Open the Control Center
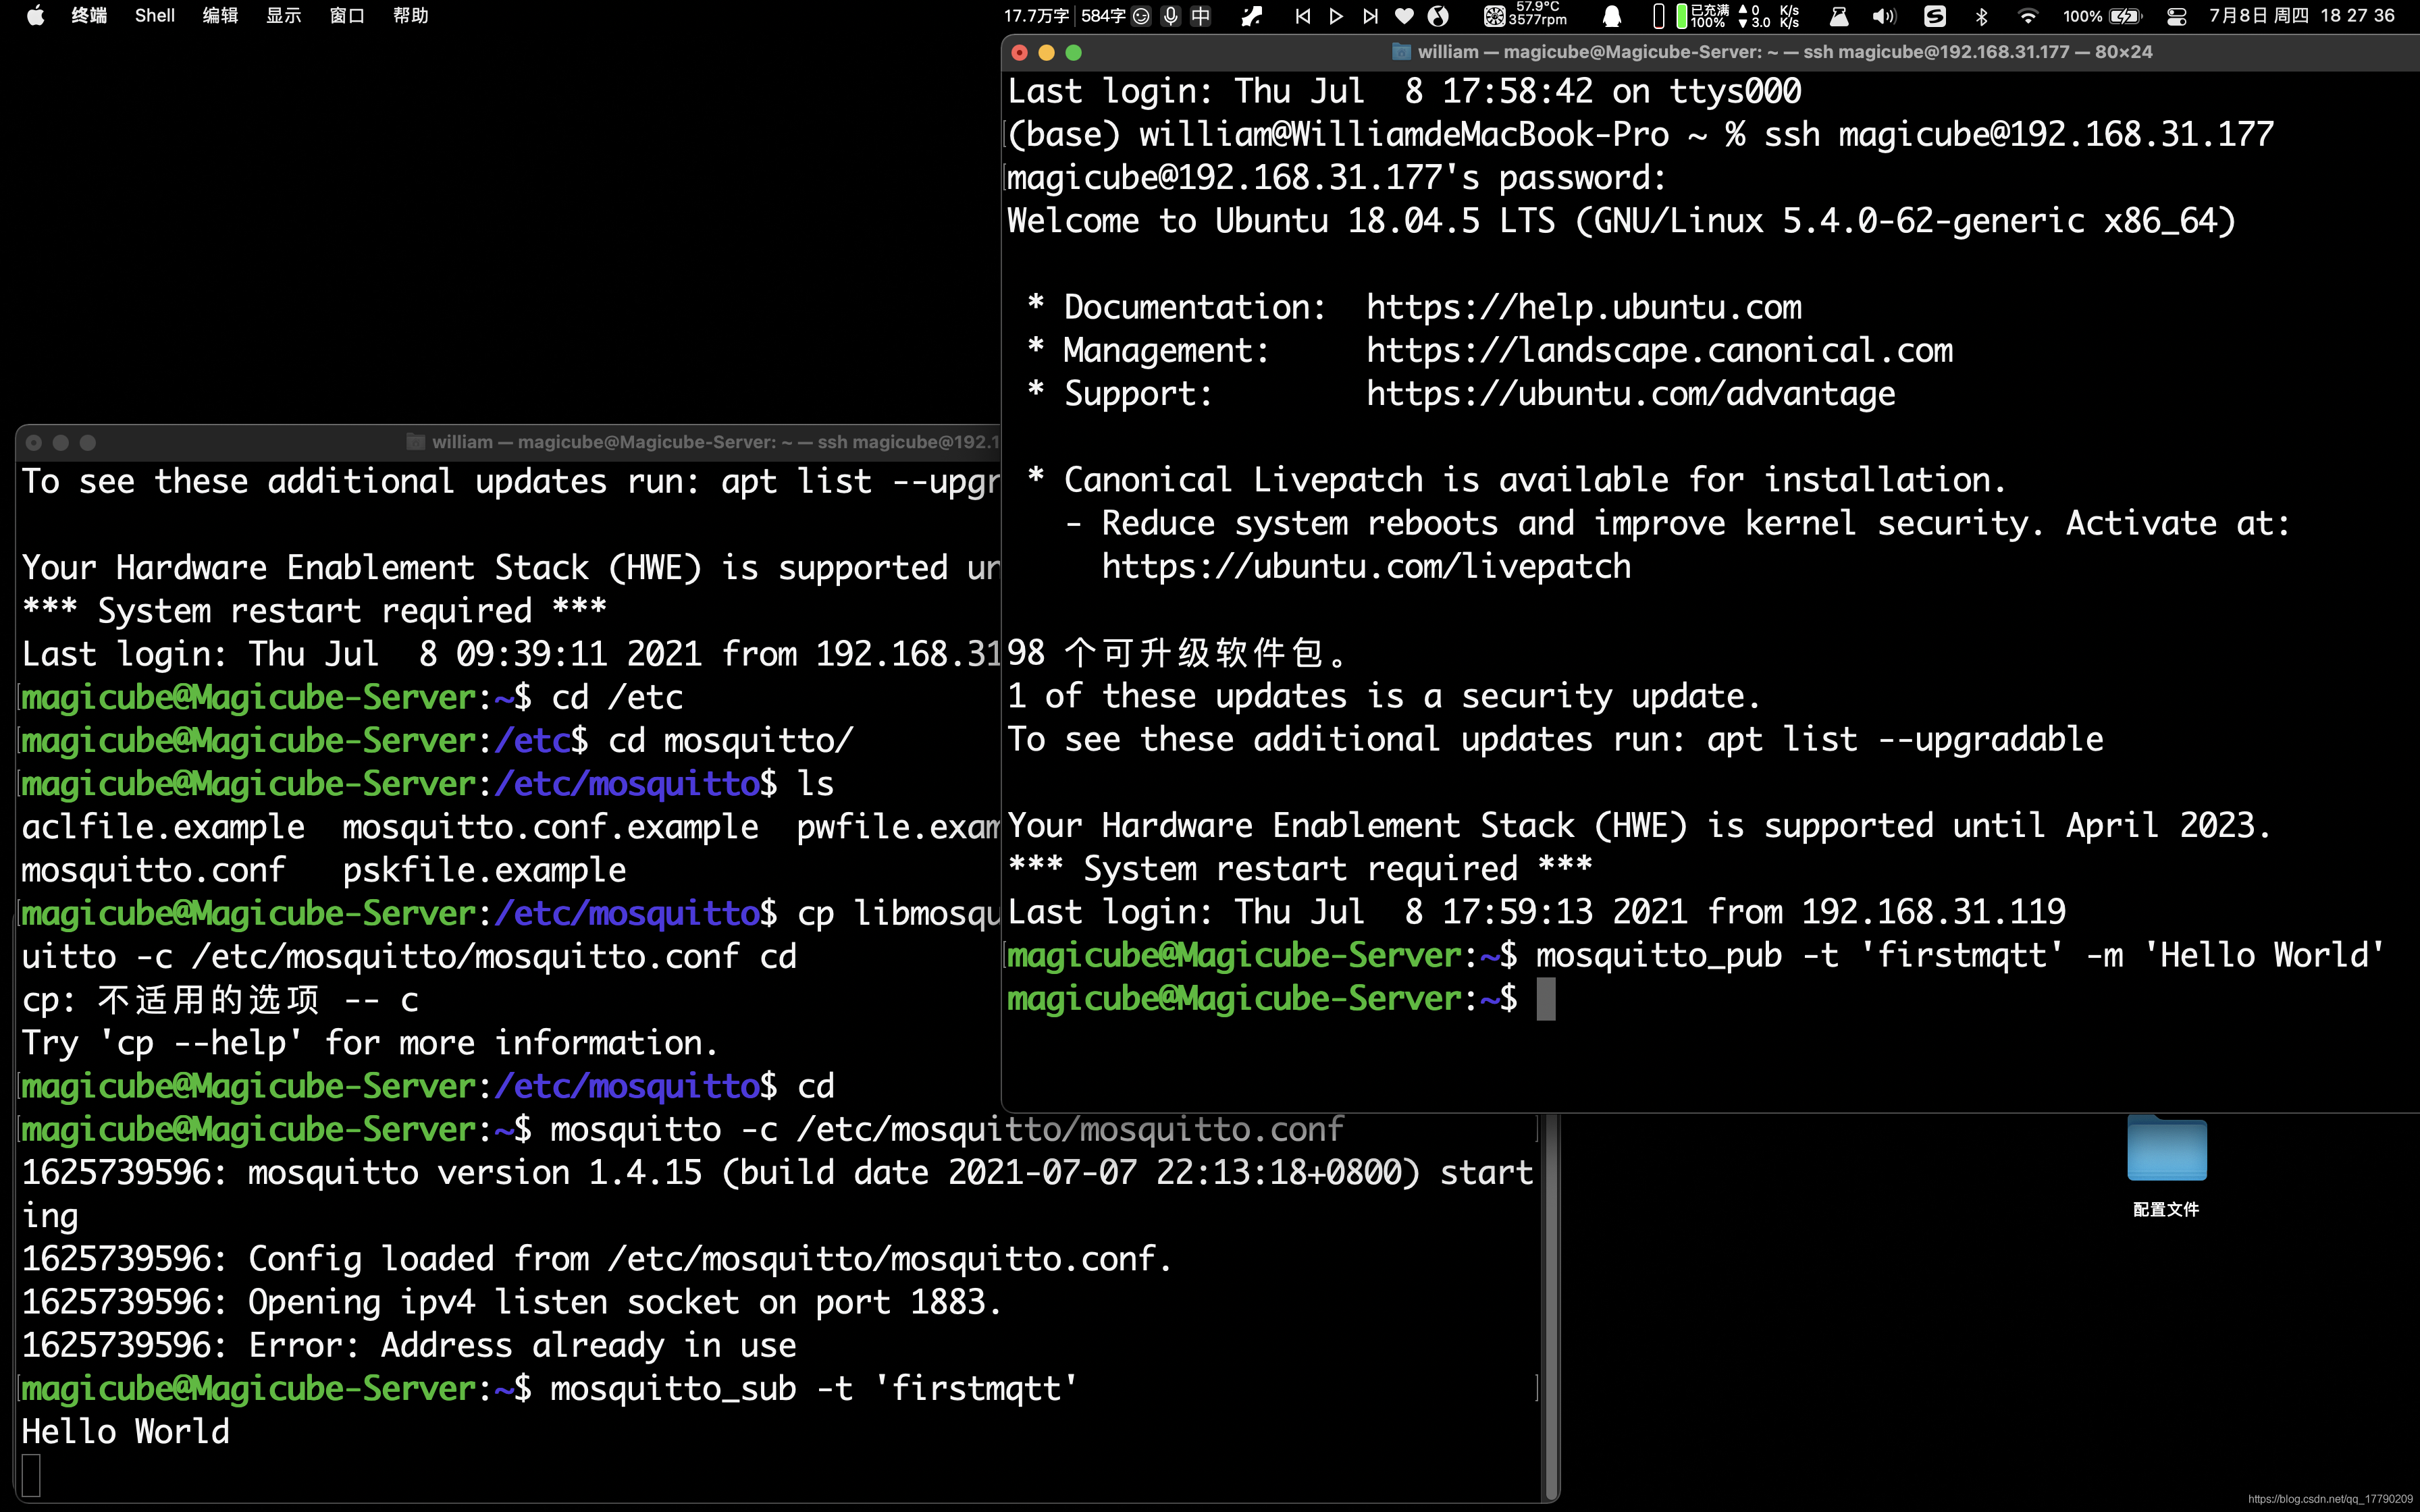Screen dimensions: 2420x1512 coord(2176,16)
